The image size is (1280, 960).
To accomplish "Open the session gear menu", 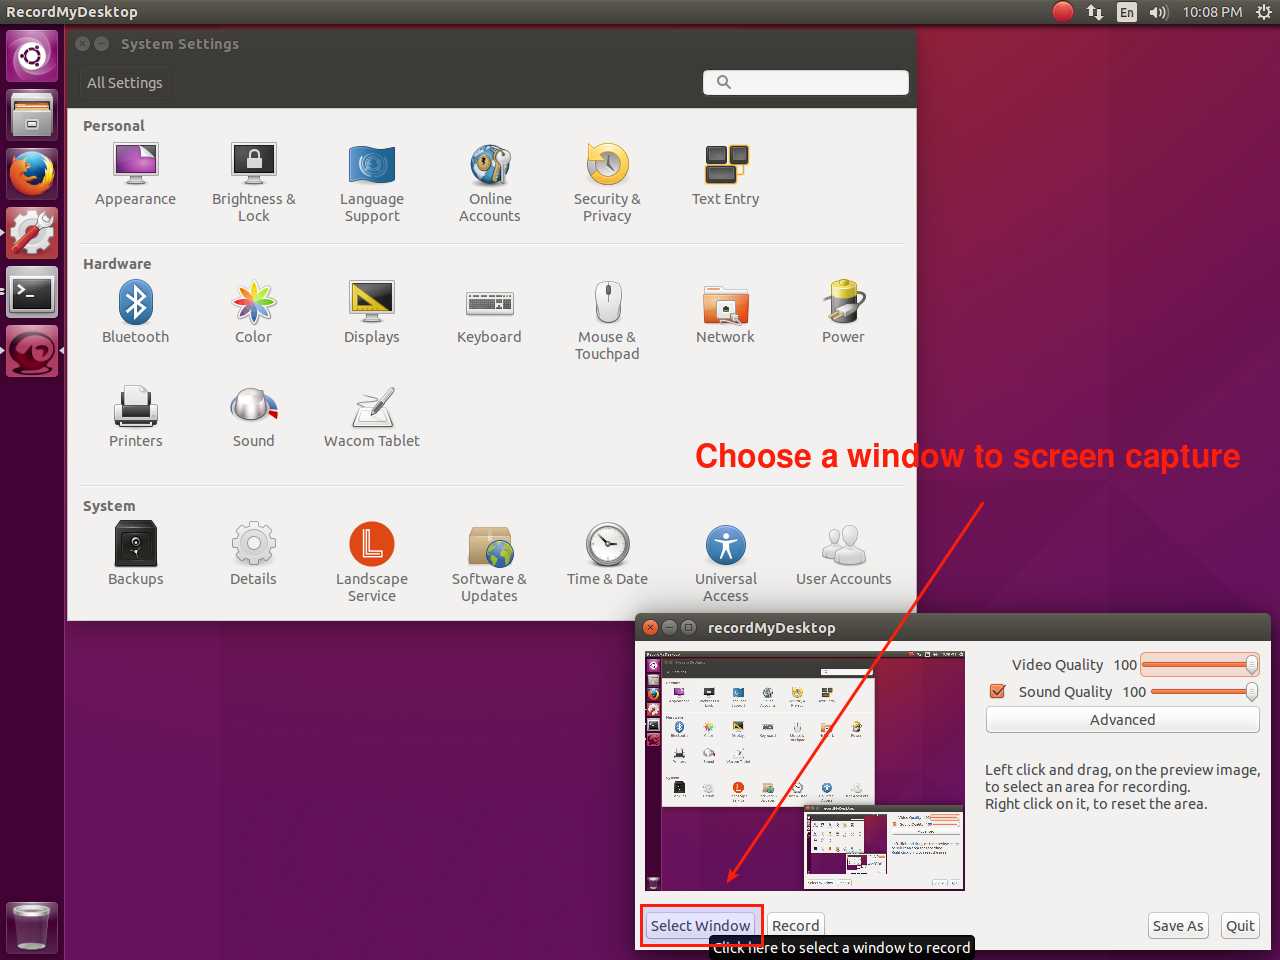I will click(1263, 12).
